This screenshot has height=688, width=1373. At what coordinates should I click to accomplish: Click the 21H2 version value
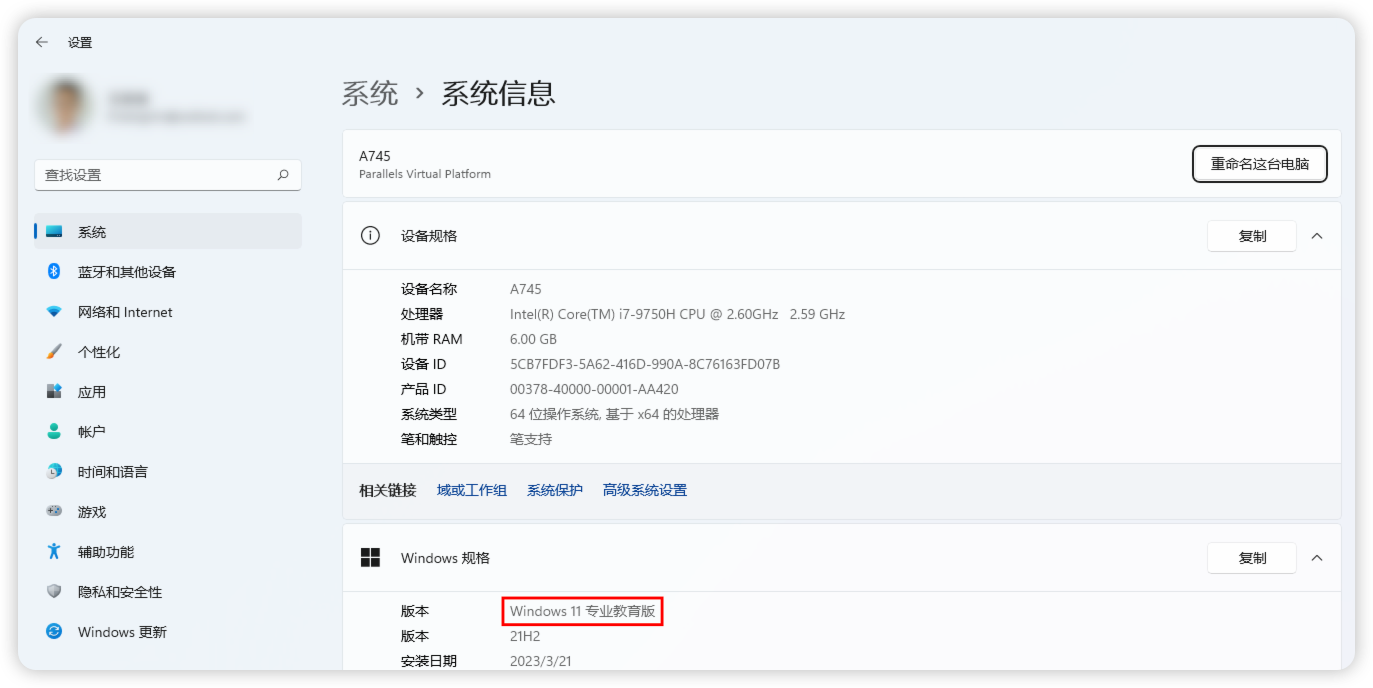[x=525, y=636]
